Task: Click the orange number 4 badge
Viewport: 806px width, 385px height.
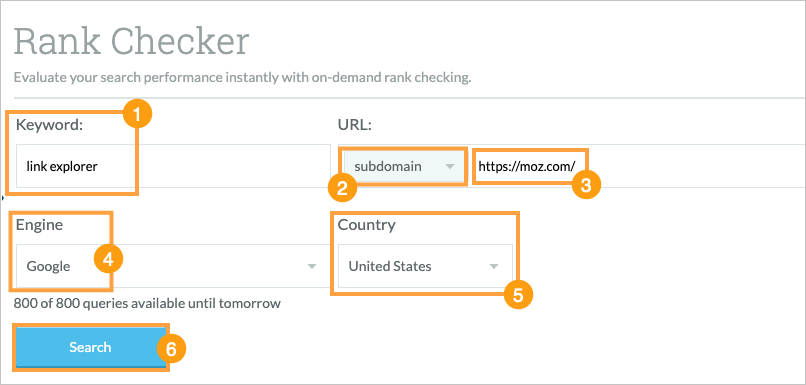Action: point(108,259)
